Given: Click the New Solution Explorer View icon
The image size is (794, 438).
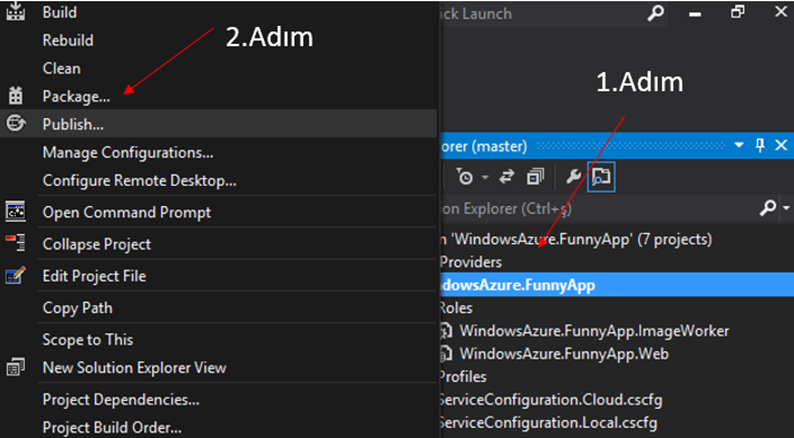Looking at the screenshot, I should point(16,367).
